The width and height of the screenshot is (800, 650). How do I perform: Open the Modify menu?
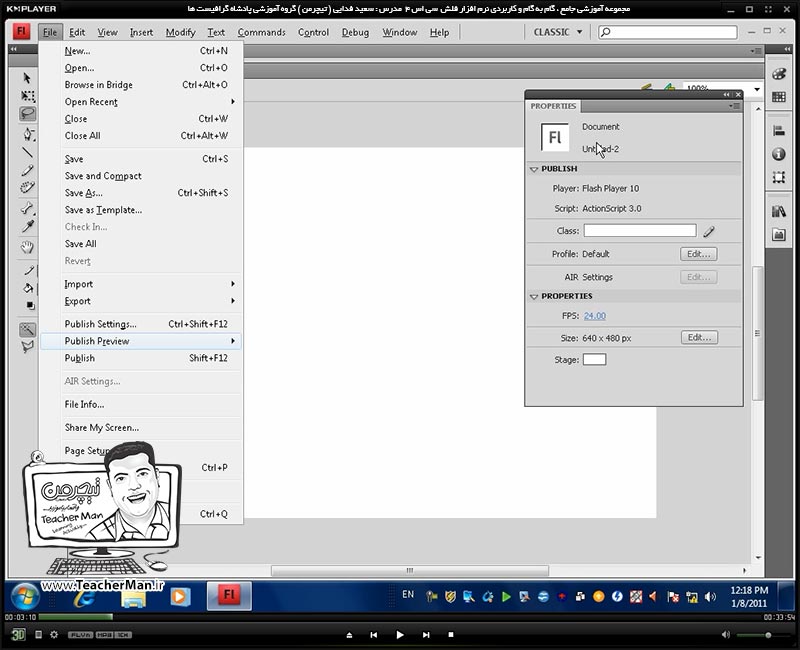tap(181, 32)
